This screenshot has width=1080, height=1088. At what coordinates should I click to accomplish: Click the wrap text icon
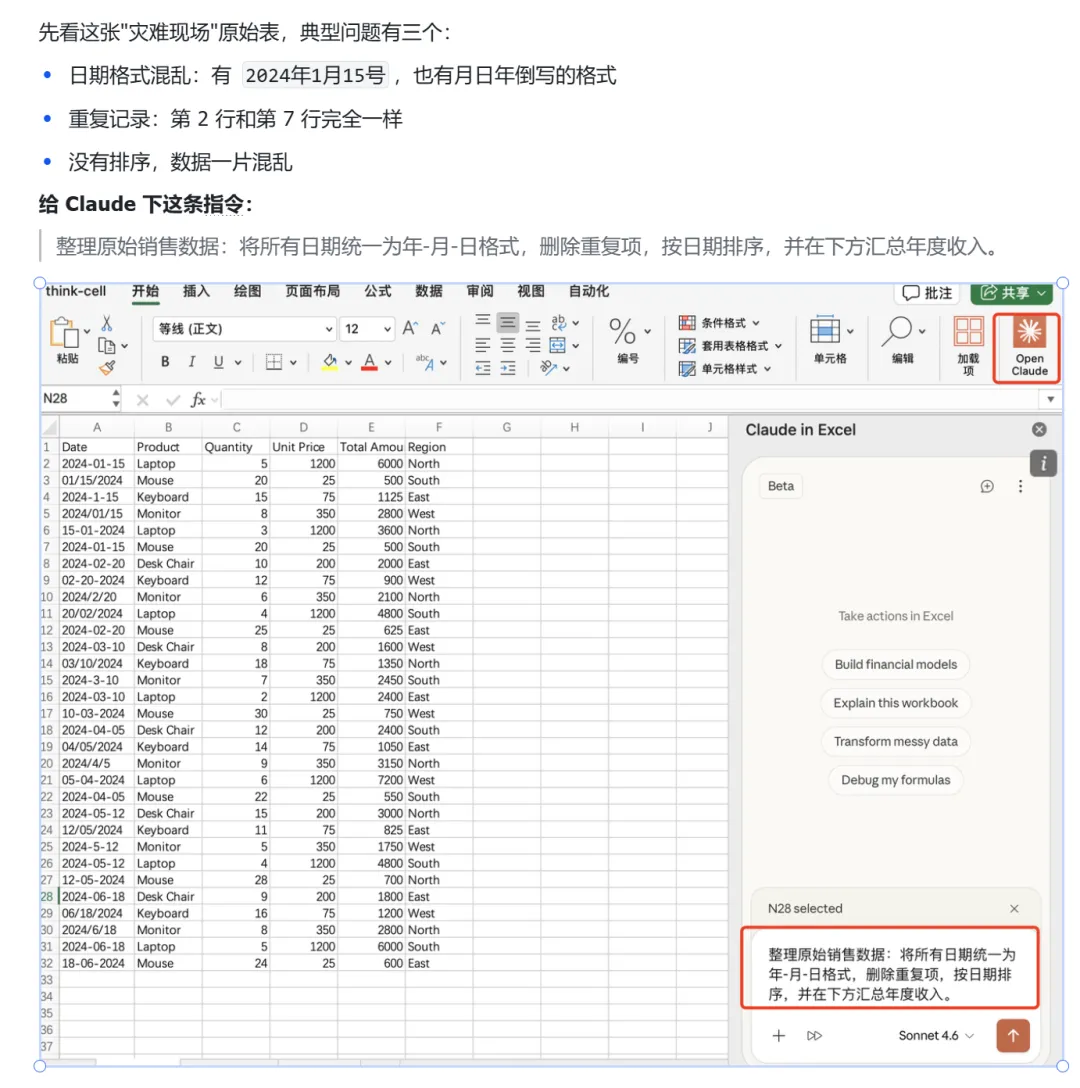click(x=559, y=323)
